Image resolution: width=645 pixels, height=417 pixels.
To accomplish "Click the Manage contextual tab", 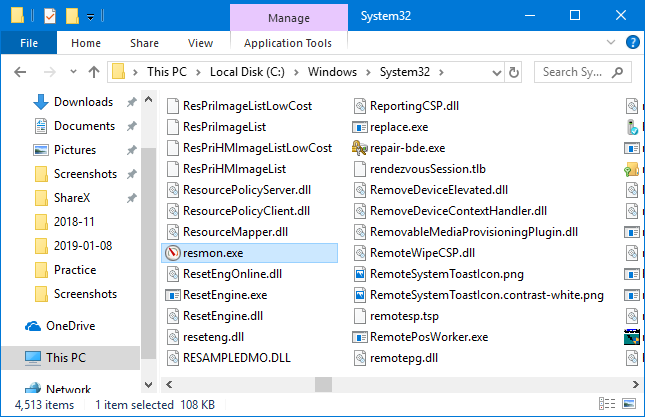I will (289, 18).
